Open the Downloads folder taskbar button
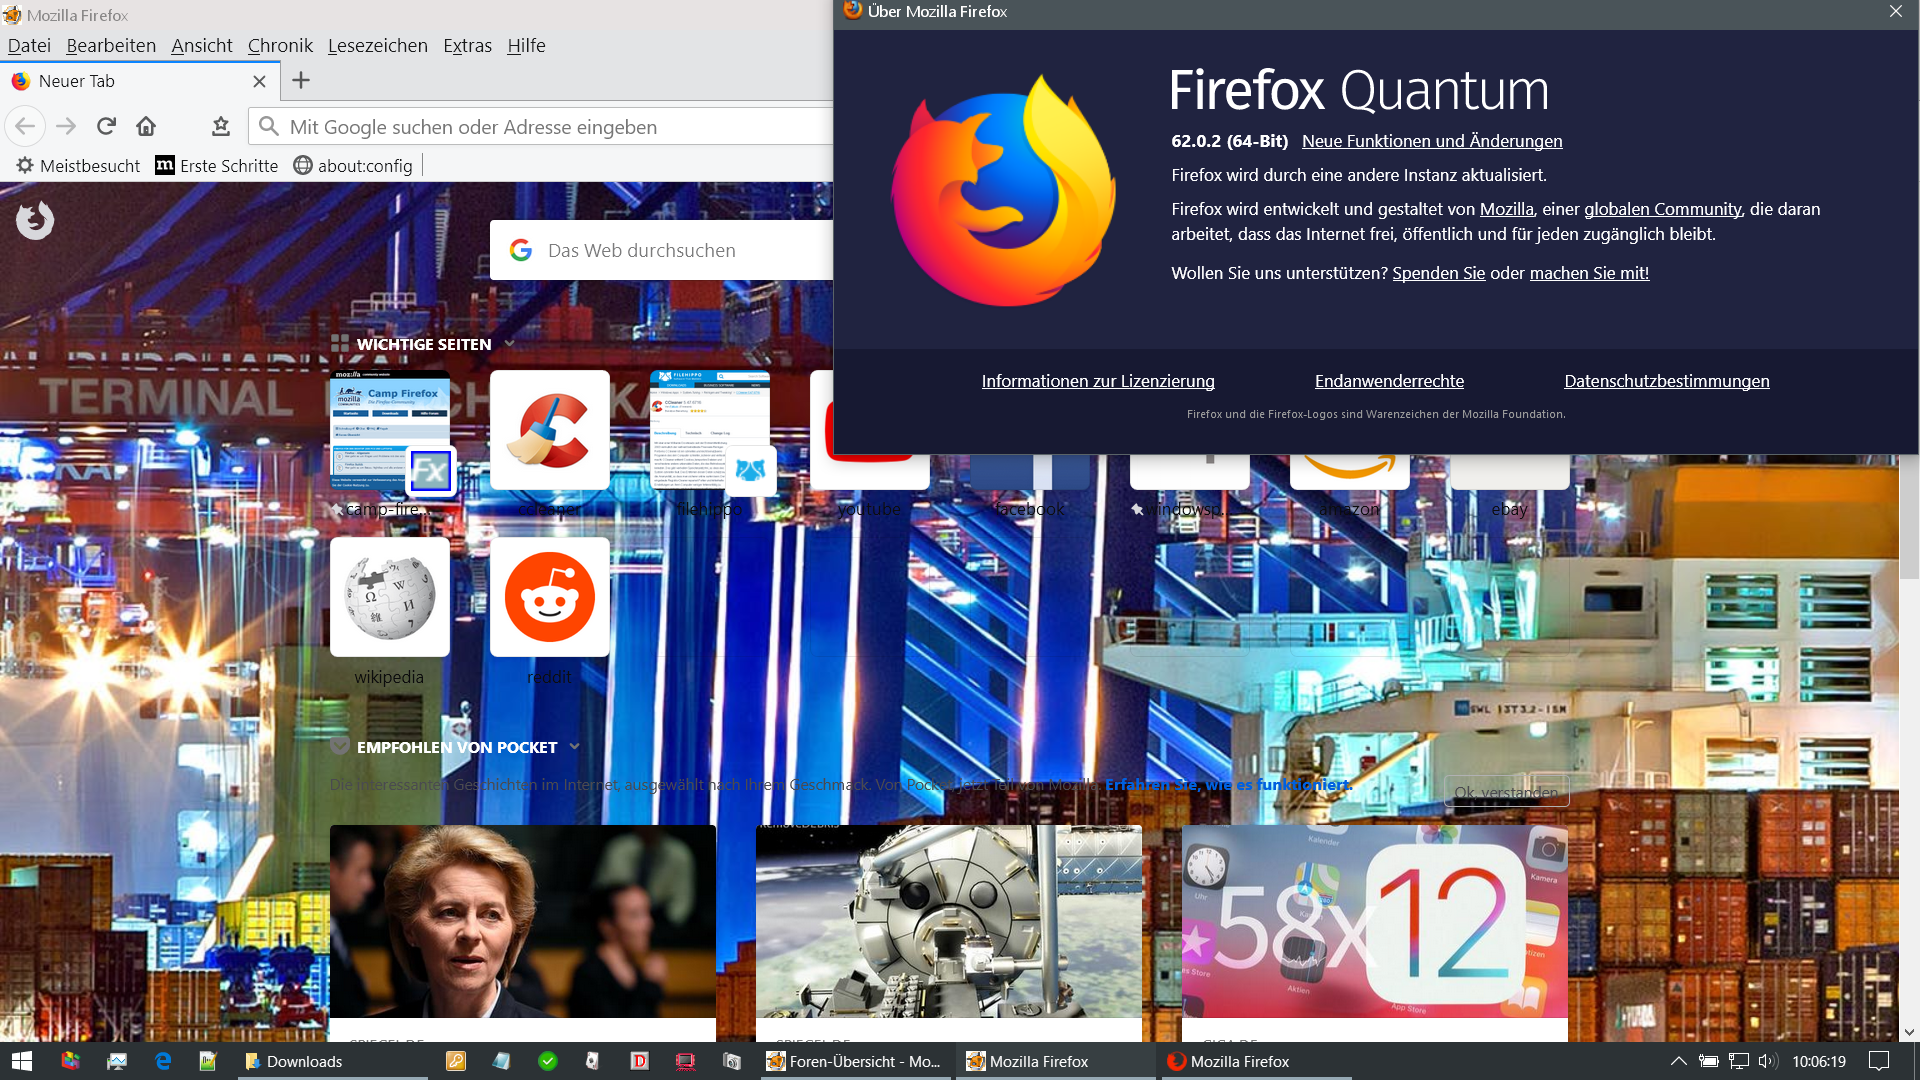The height and width of the screenshot is (1080, 1920). click(x=333, y=1061)
